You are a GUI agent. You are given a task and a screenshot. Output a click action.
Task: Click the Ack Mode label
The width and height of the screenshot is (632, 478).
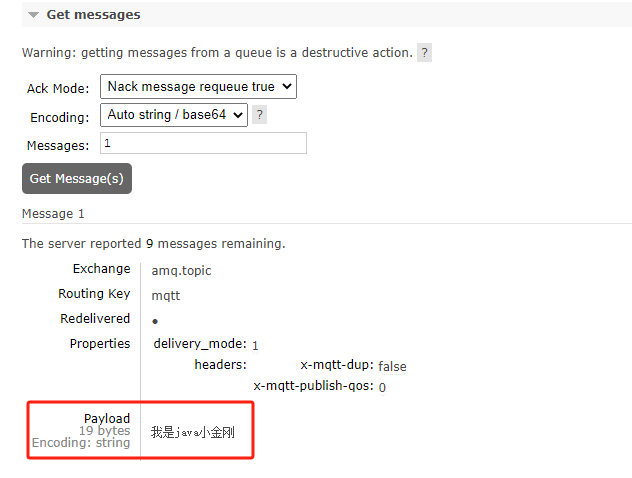click(x=58, y=89)
